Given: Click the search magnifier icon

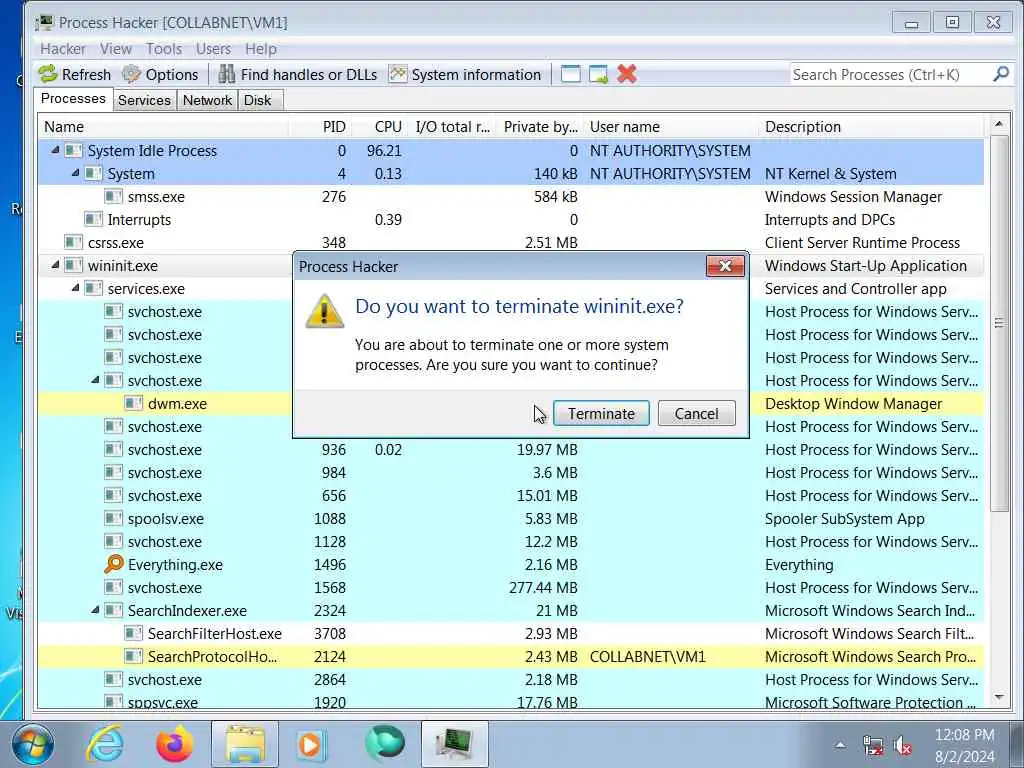Looking at the screenshot, I should tap(1000, 74).
